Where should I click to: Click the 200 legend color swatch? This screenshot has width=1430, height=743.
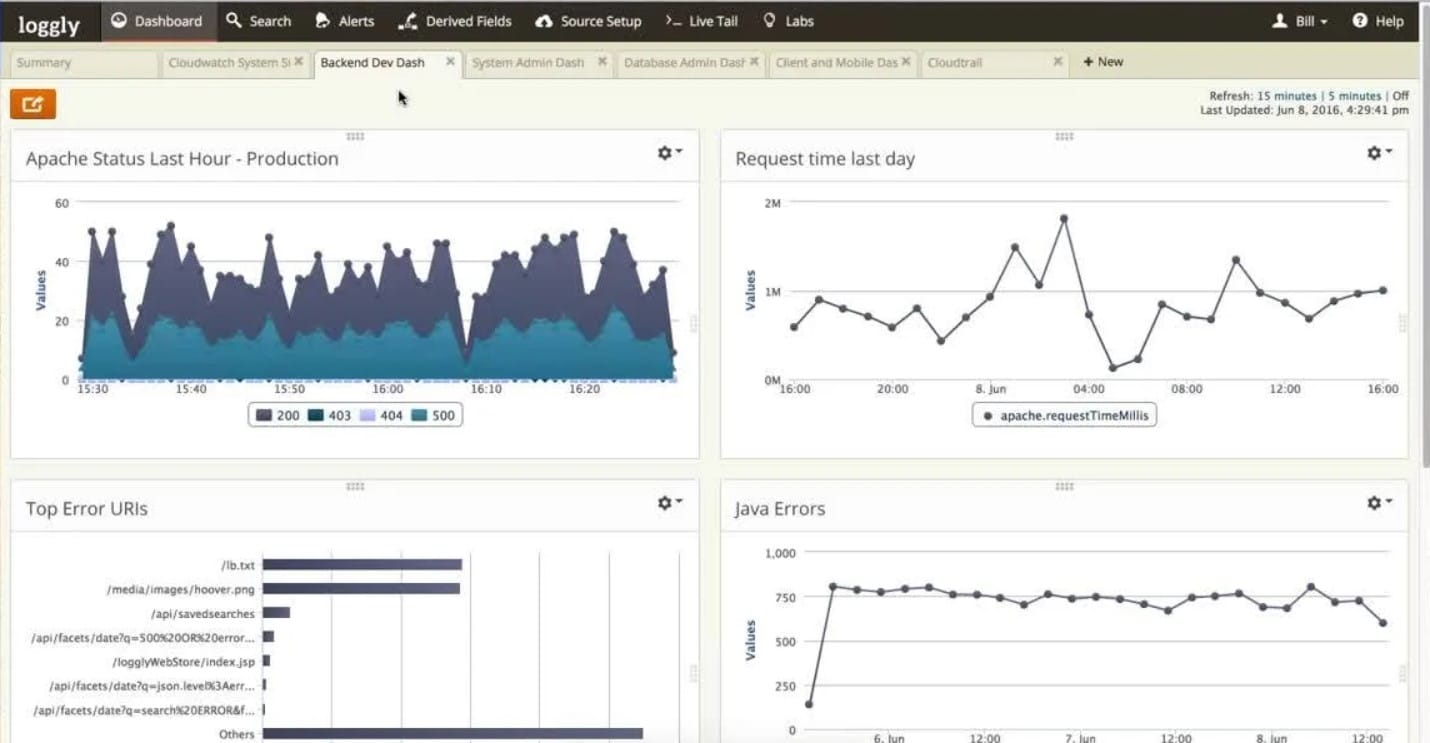click(x=264, y=415)
